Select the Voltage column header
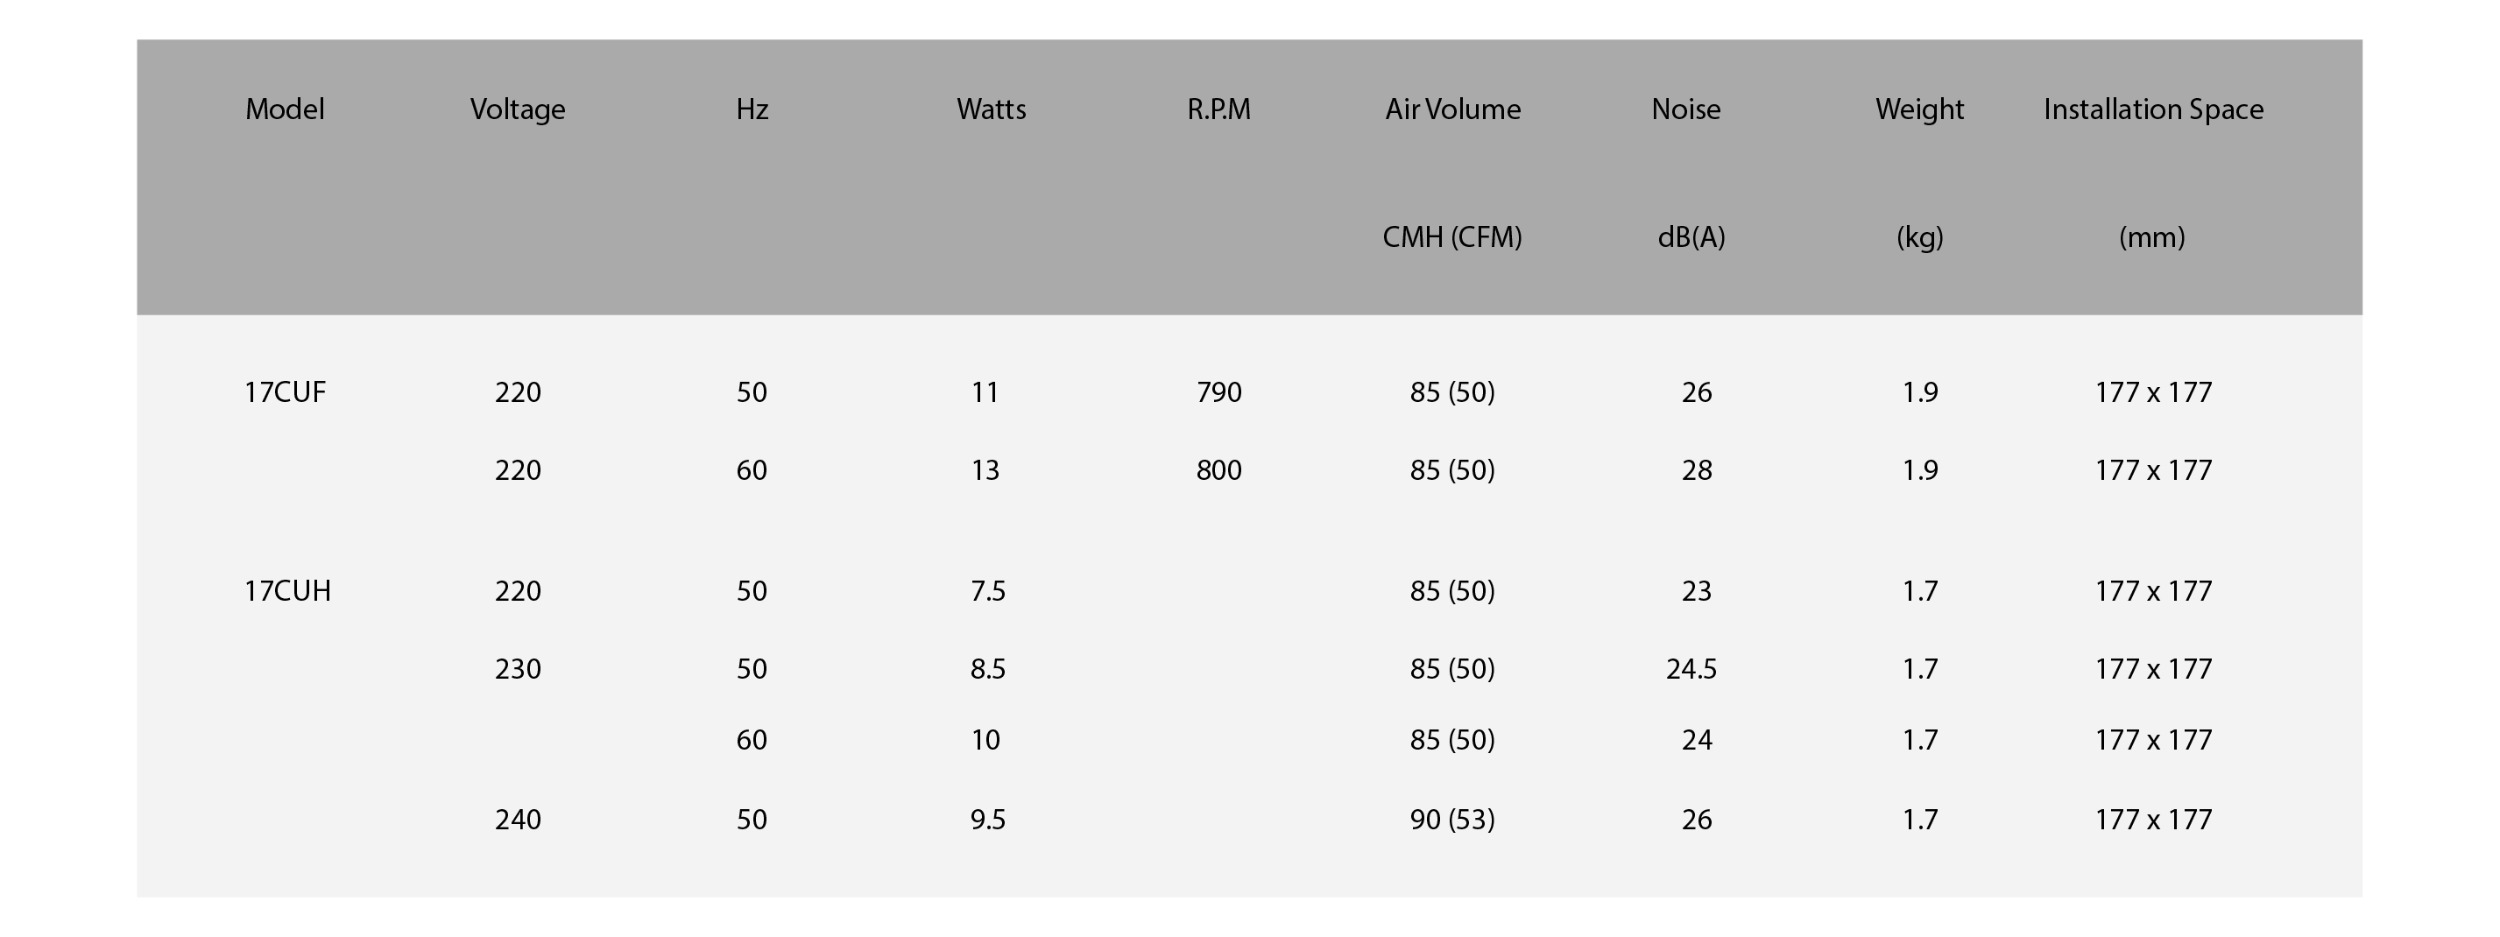The width and height of the screenshot is (2500, 937). click(x=518, y=110)
